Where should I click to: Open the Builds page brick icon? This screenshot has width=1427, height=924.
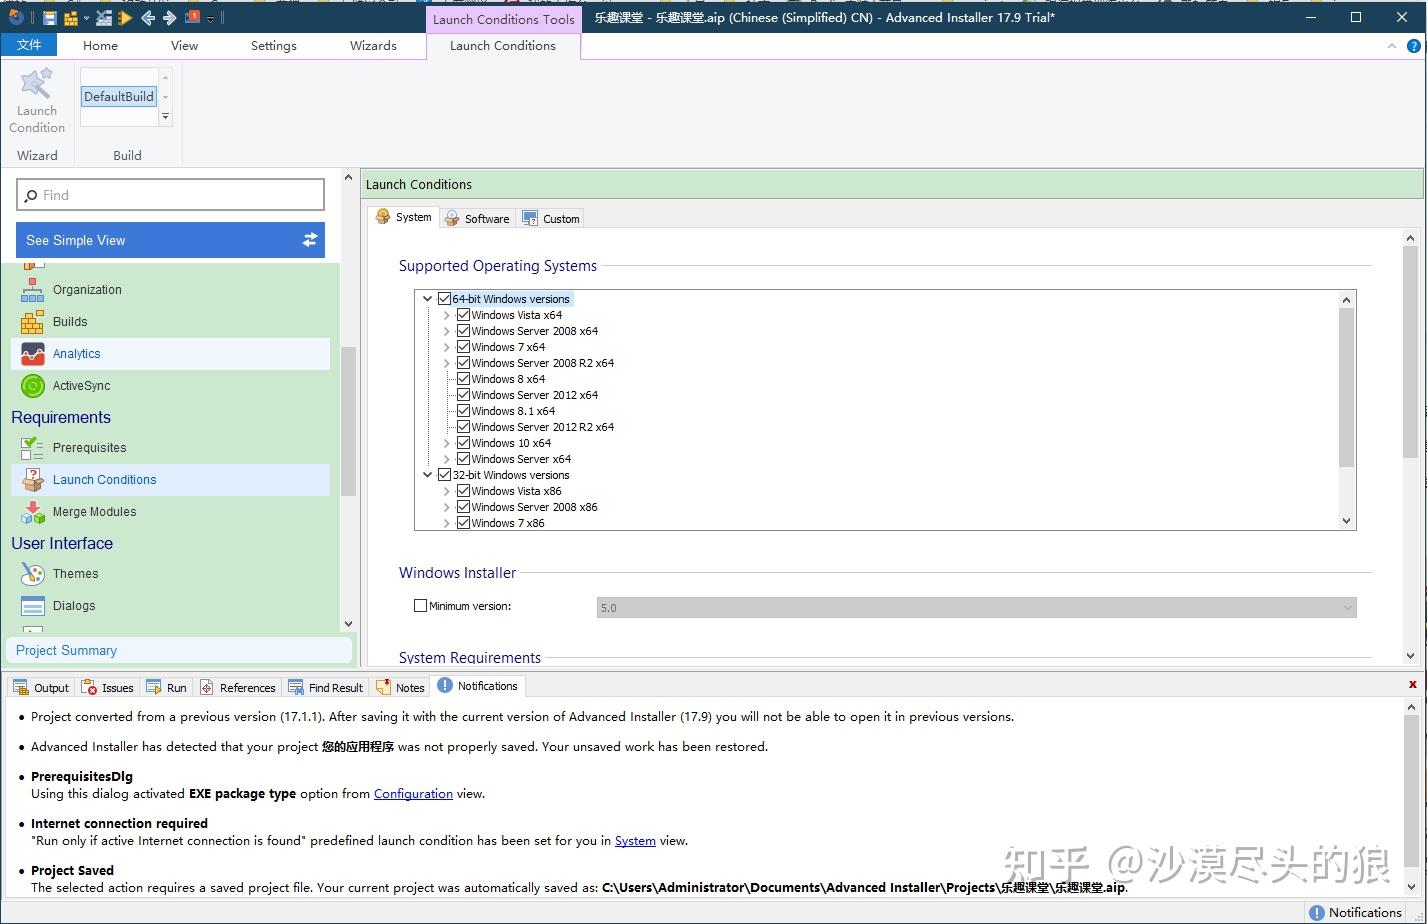tap(33, 322)
